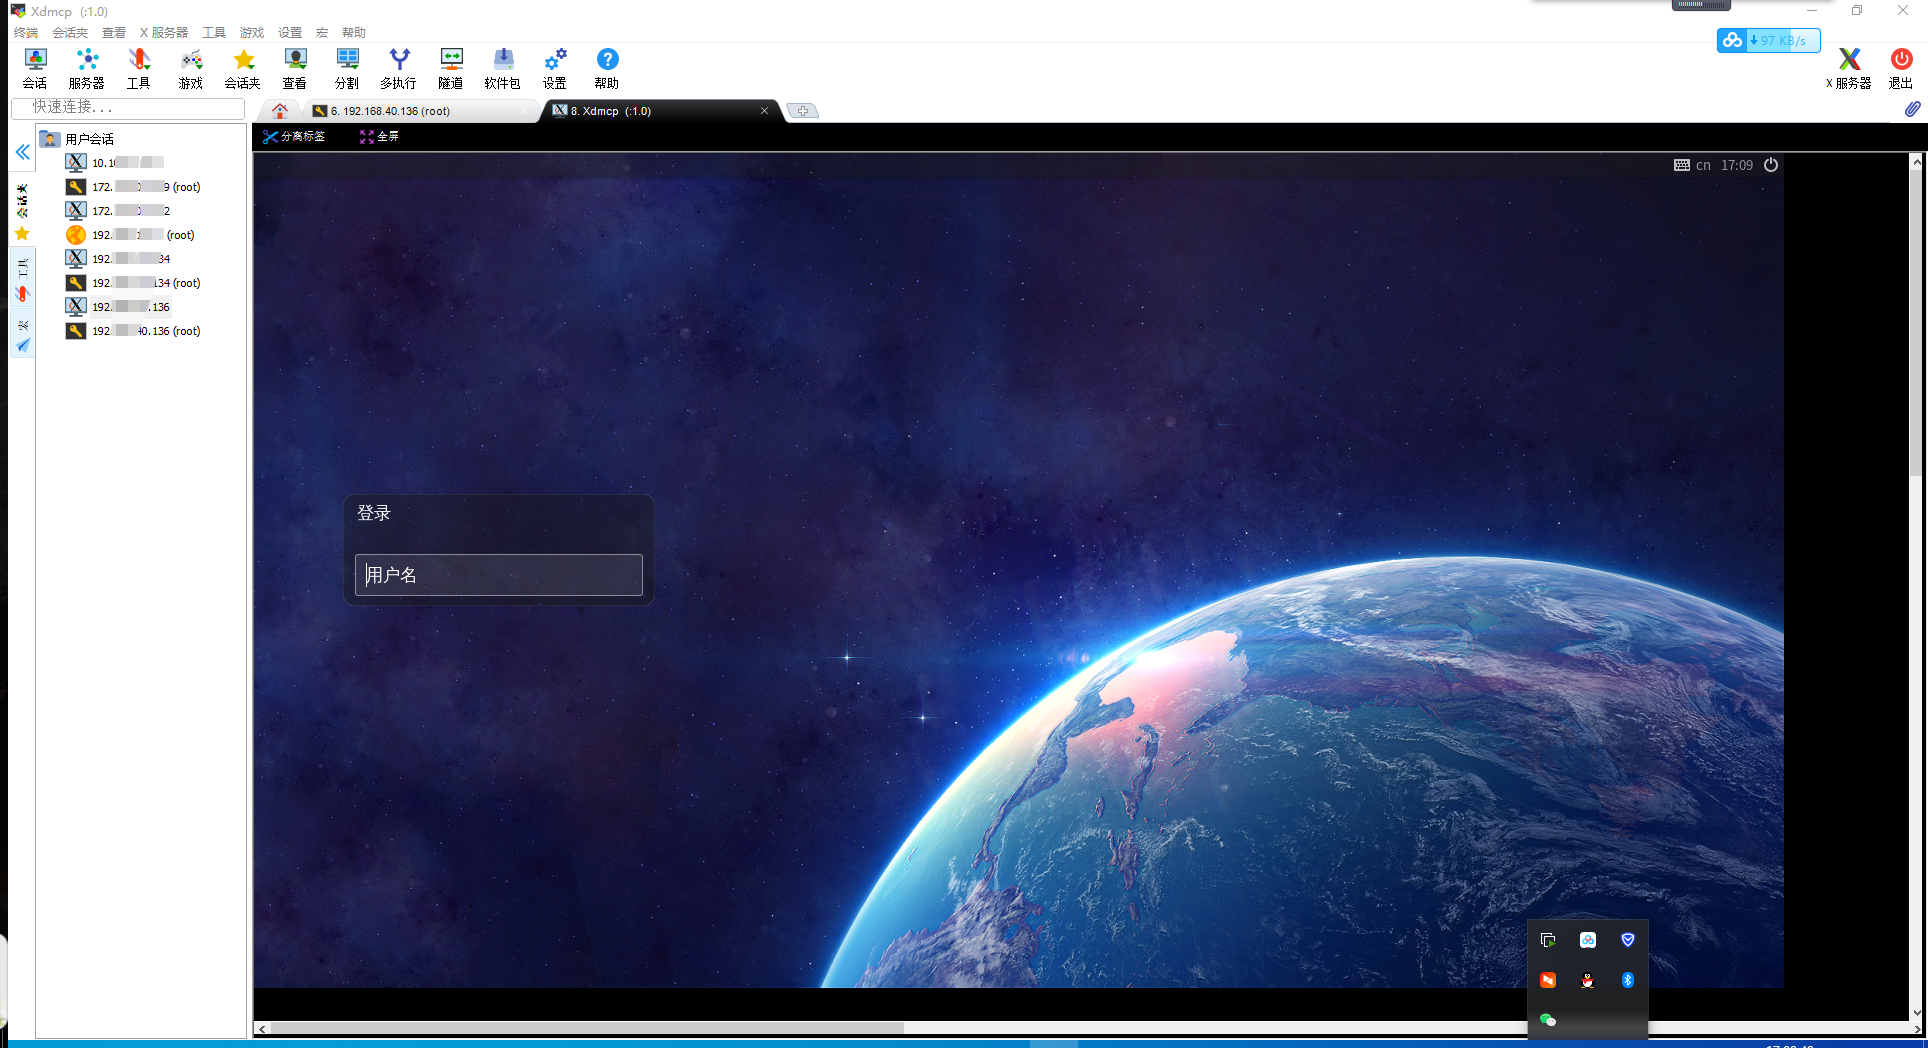Click the paperclip icon at right of tabs
Screen dimensions: 1928x1048
(1912, 109)
